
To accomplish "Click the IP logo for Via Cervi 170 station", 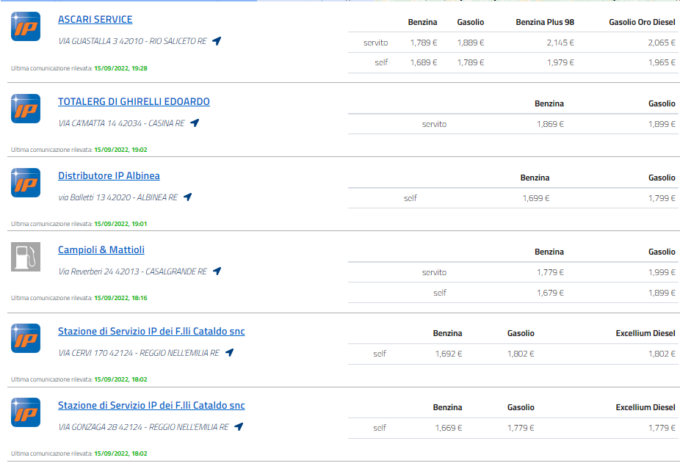I will [26, 338].
